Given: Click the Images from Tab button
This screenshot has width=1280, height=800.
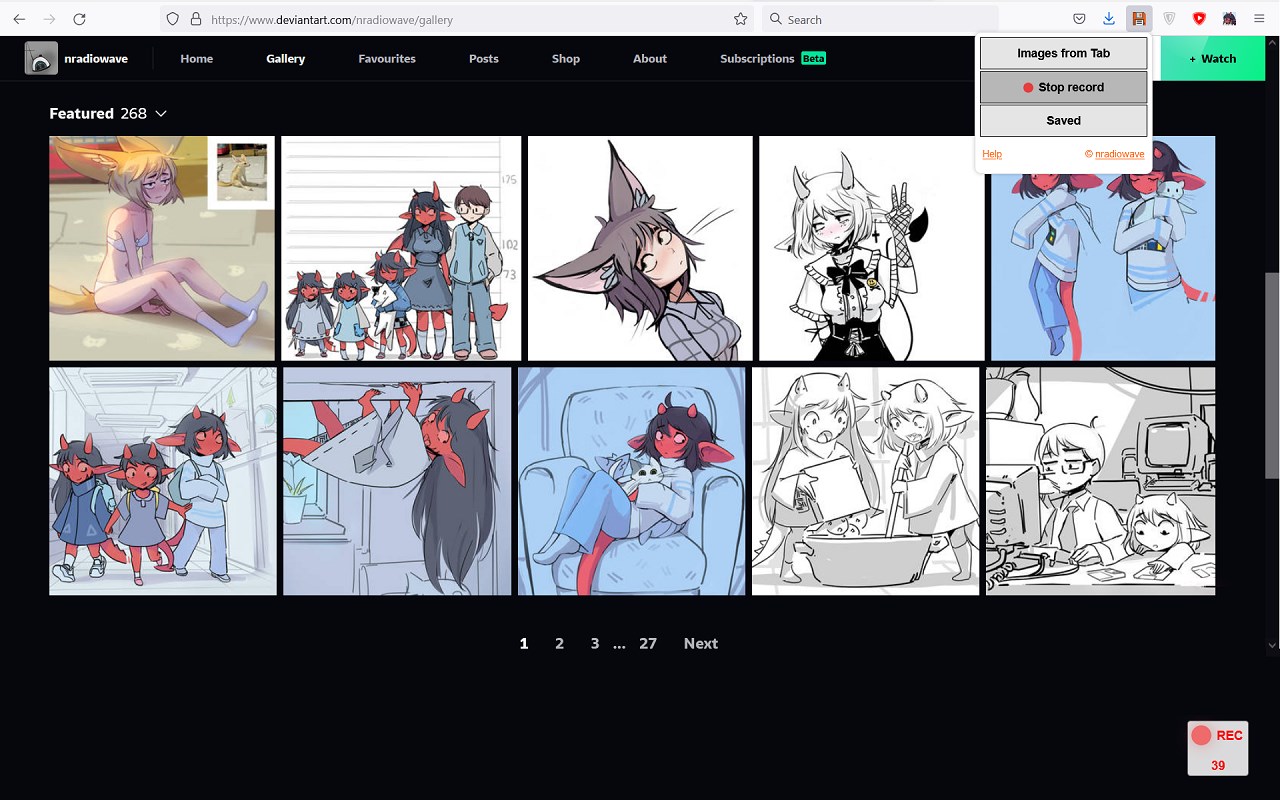Looking at the screenshot, I should (1063, 53).
